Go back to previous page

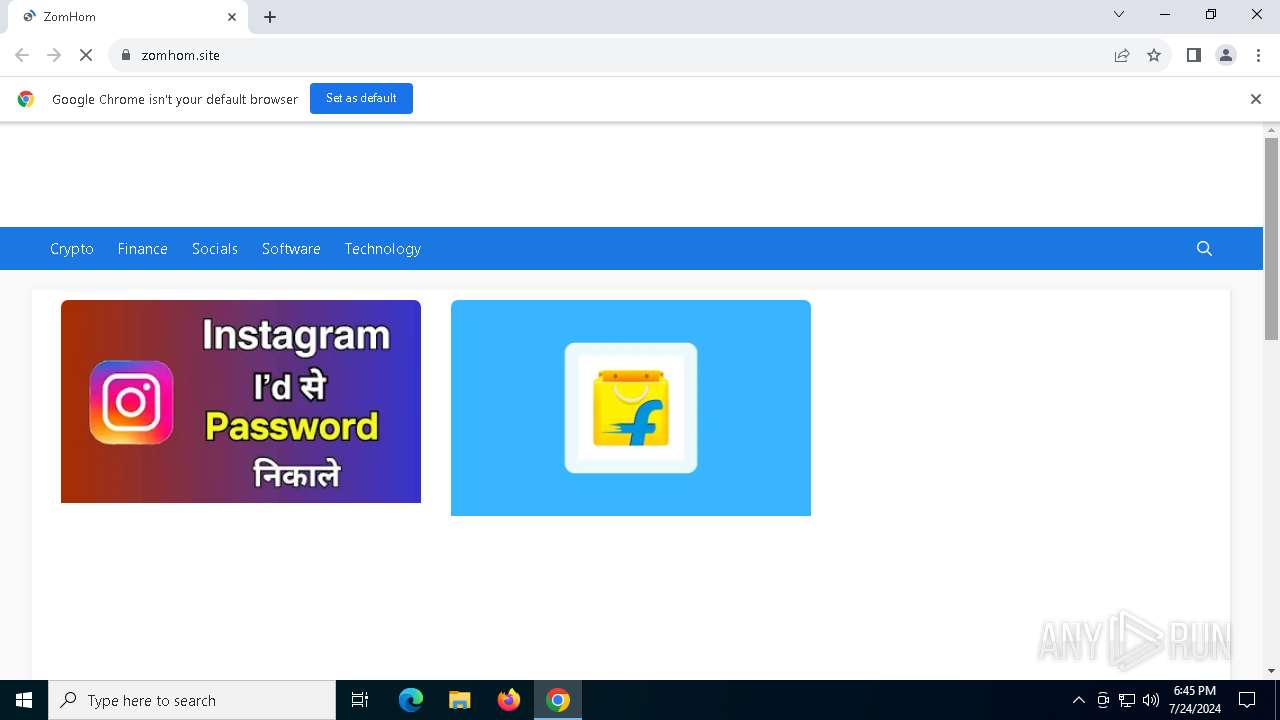coord(22,55)
